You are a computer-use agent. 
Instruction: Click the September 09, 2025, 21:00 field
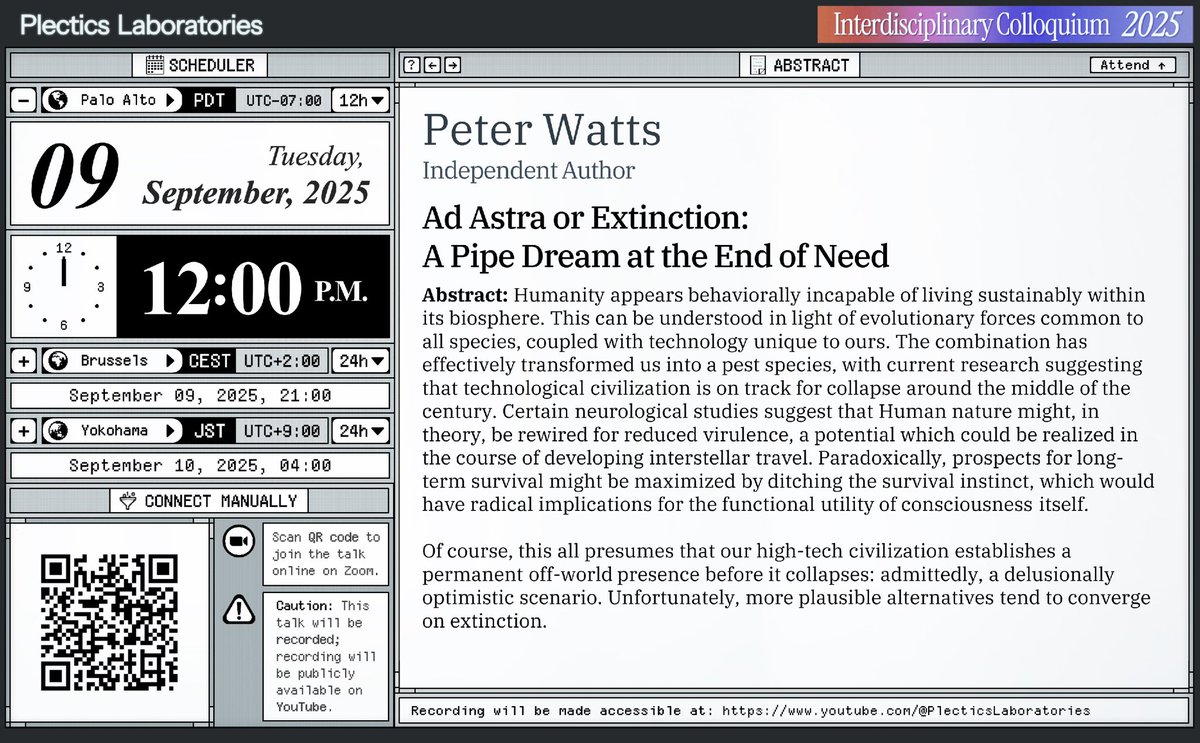click(200, 395)
